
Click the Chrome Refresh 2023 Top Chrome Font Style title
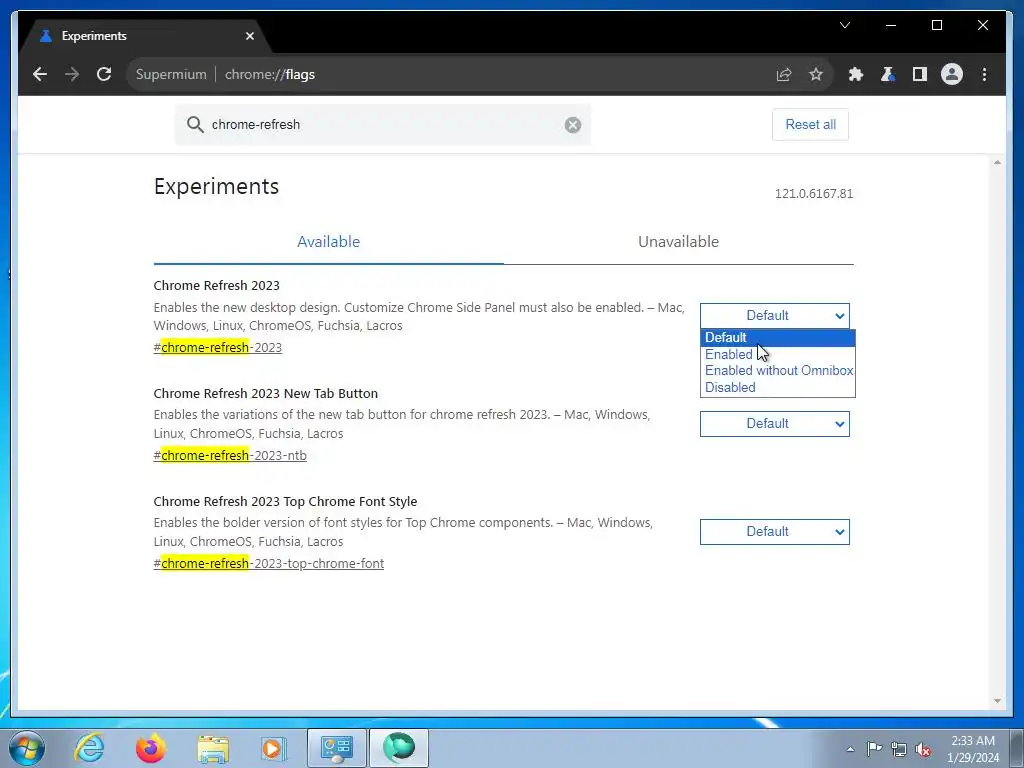(285, 502)
